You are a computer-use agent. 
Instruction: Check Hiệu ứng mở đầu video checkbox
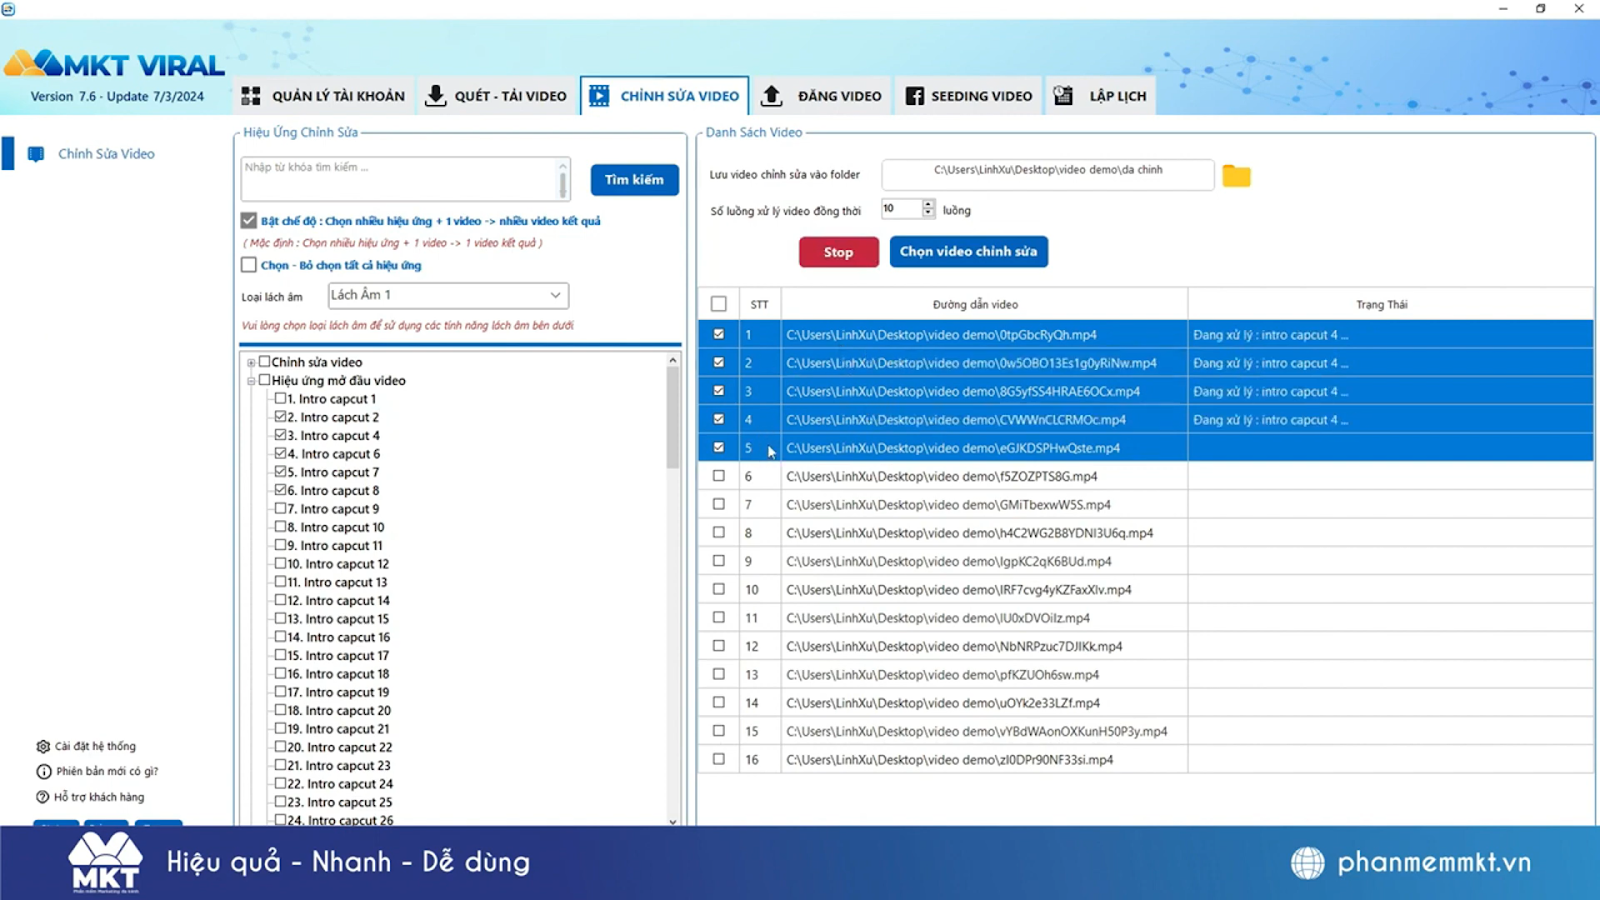click(x=265, y=380)
